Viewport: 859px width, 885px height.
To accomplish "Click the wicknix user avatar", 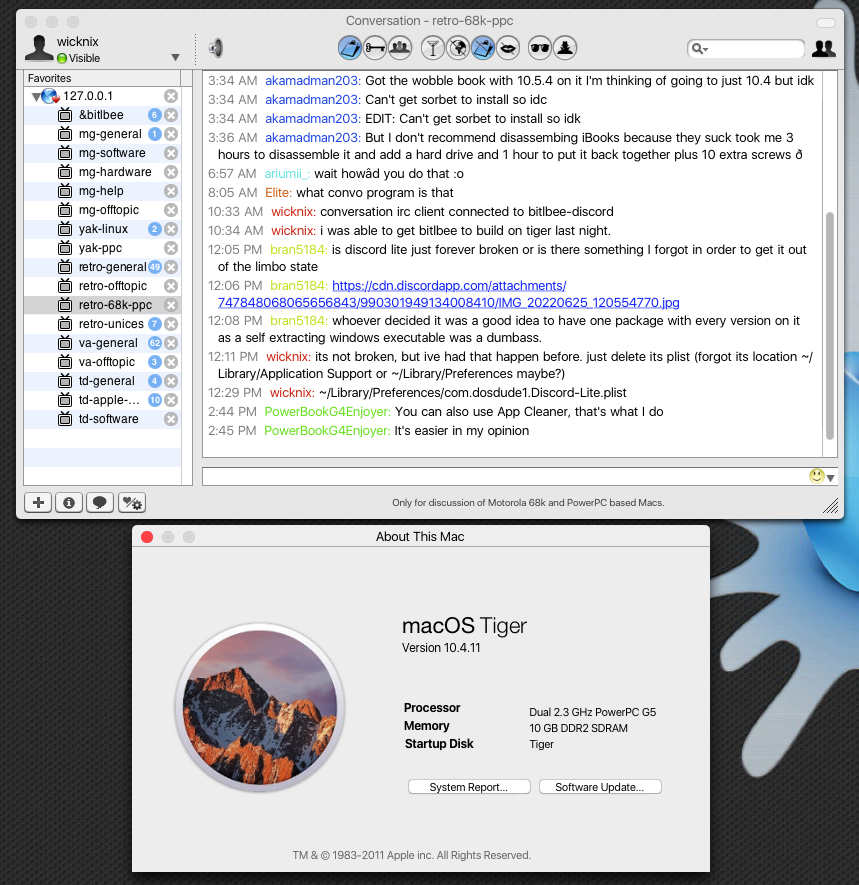I will pos(39,48).
